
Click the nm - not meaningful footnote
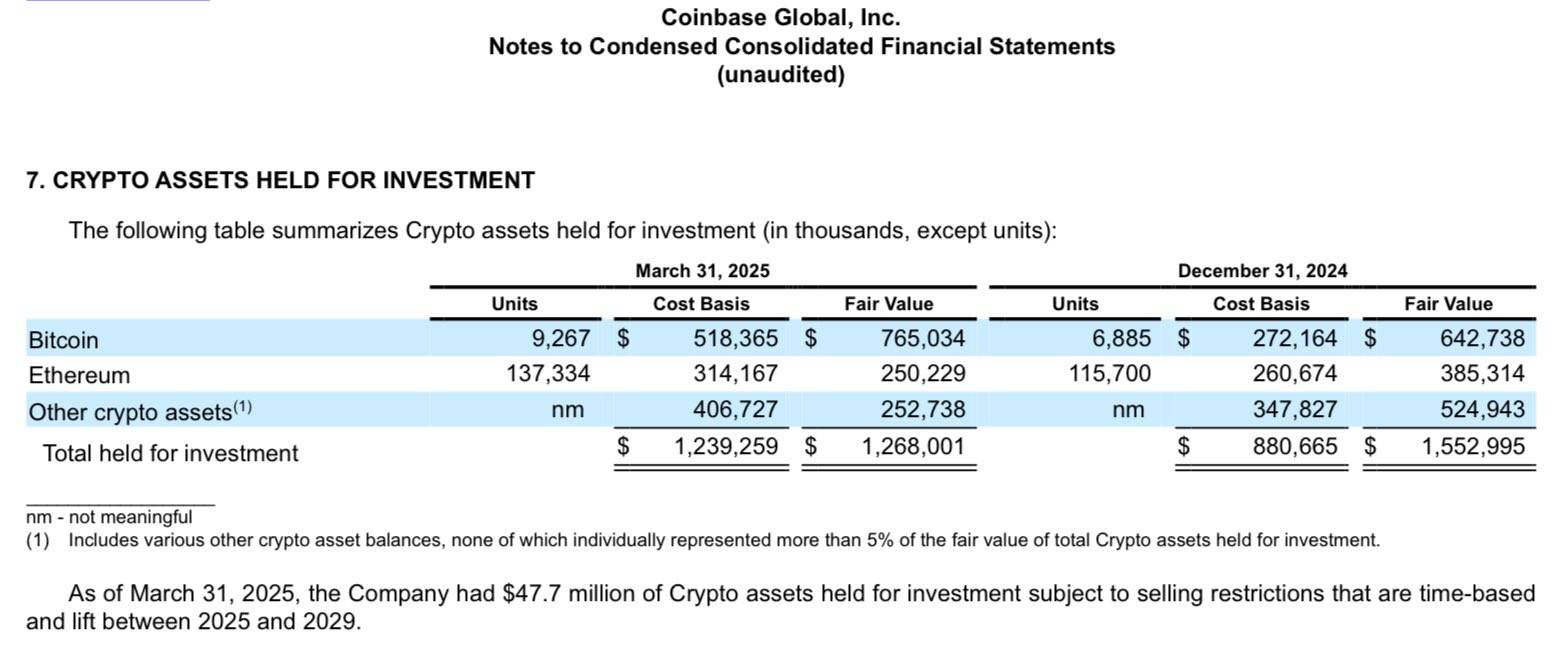pyautogui.click(x=109, y=518)
